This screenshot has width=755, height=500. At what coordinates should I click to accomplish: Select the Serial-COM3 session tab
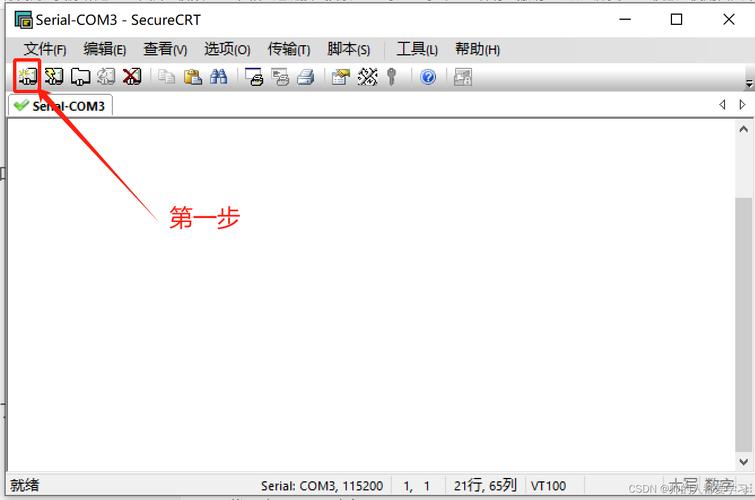pyautogui.click(x=60, y=105)
